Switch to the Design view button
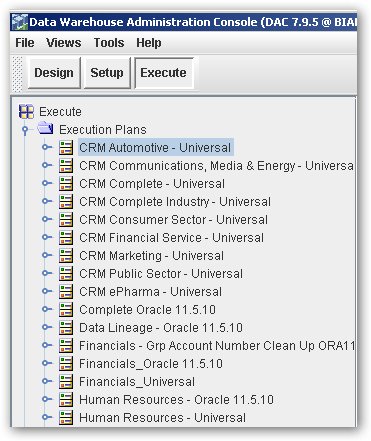This screenshot has width=371, height=441. pos(54,73)
